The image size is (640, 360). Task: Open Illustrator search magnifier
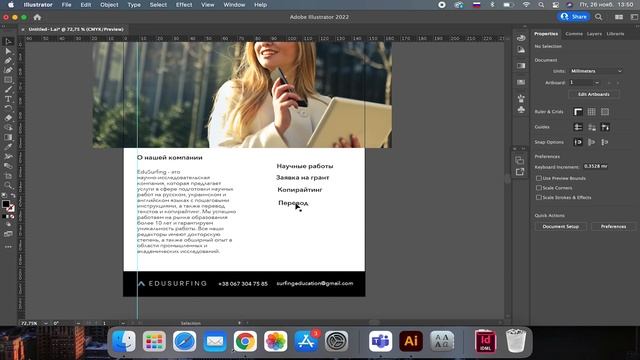[598, 17]
